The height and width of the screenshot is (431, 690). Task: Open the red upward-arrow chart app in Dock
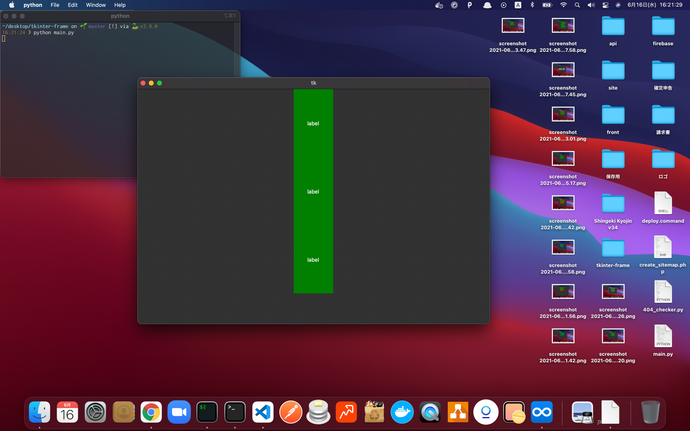346,413
